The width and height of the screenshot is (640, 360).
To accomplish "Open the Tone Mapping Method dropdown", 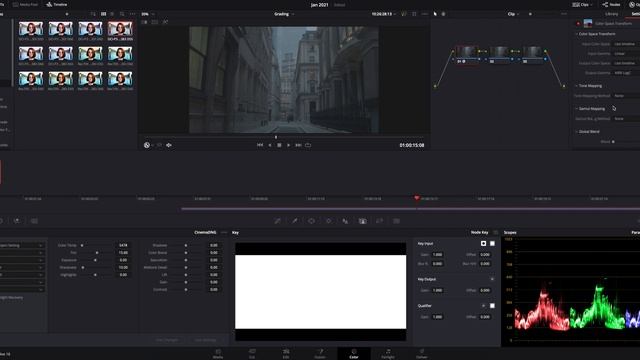I will [x=626, y=96].
